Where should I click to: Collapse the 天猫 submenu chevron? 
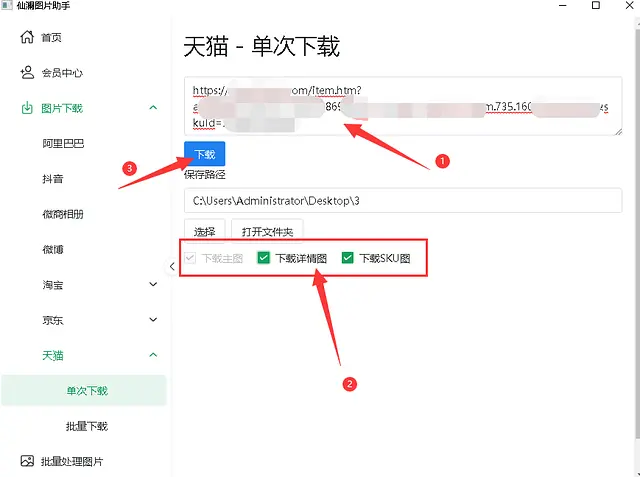click(x=153, y=355)
